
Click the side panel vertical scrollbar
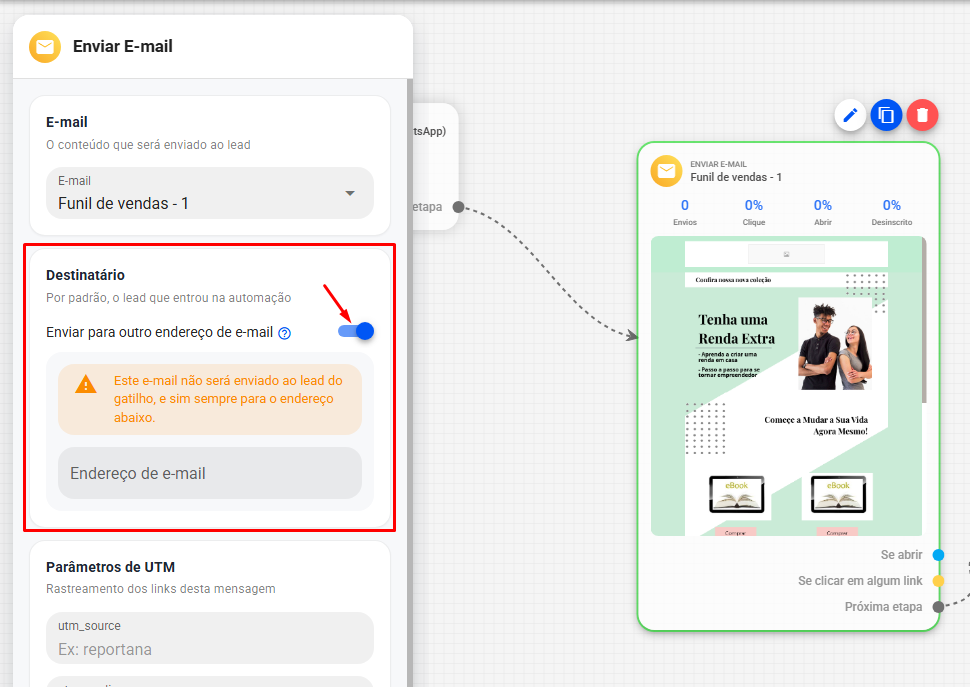tap(410, 382)
